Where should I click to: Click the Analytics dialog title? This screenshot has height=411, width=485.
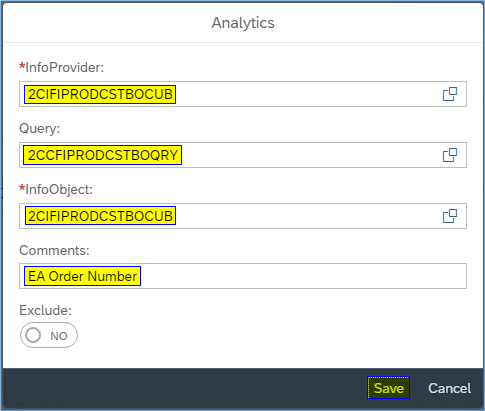coord(243,23)
